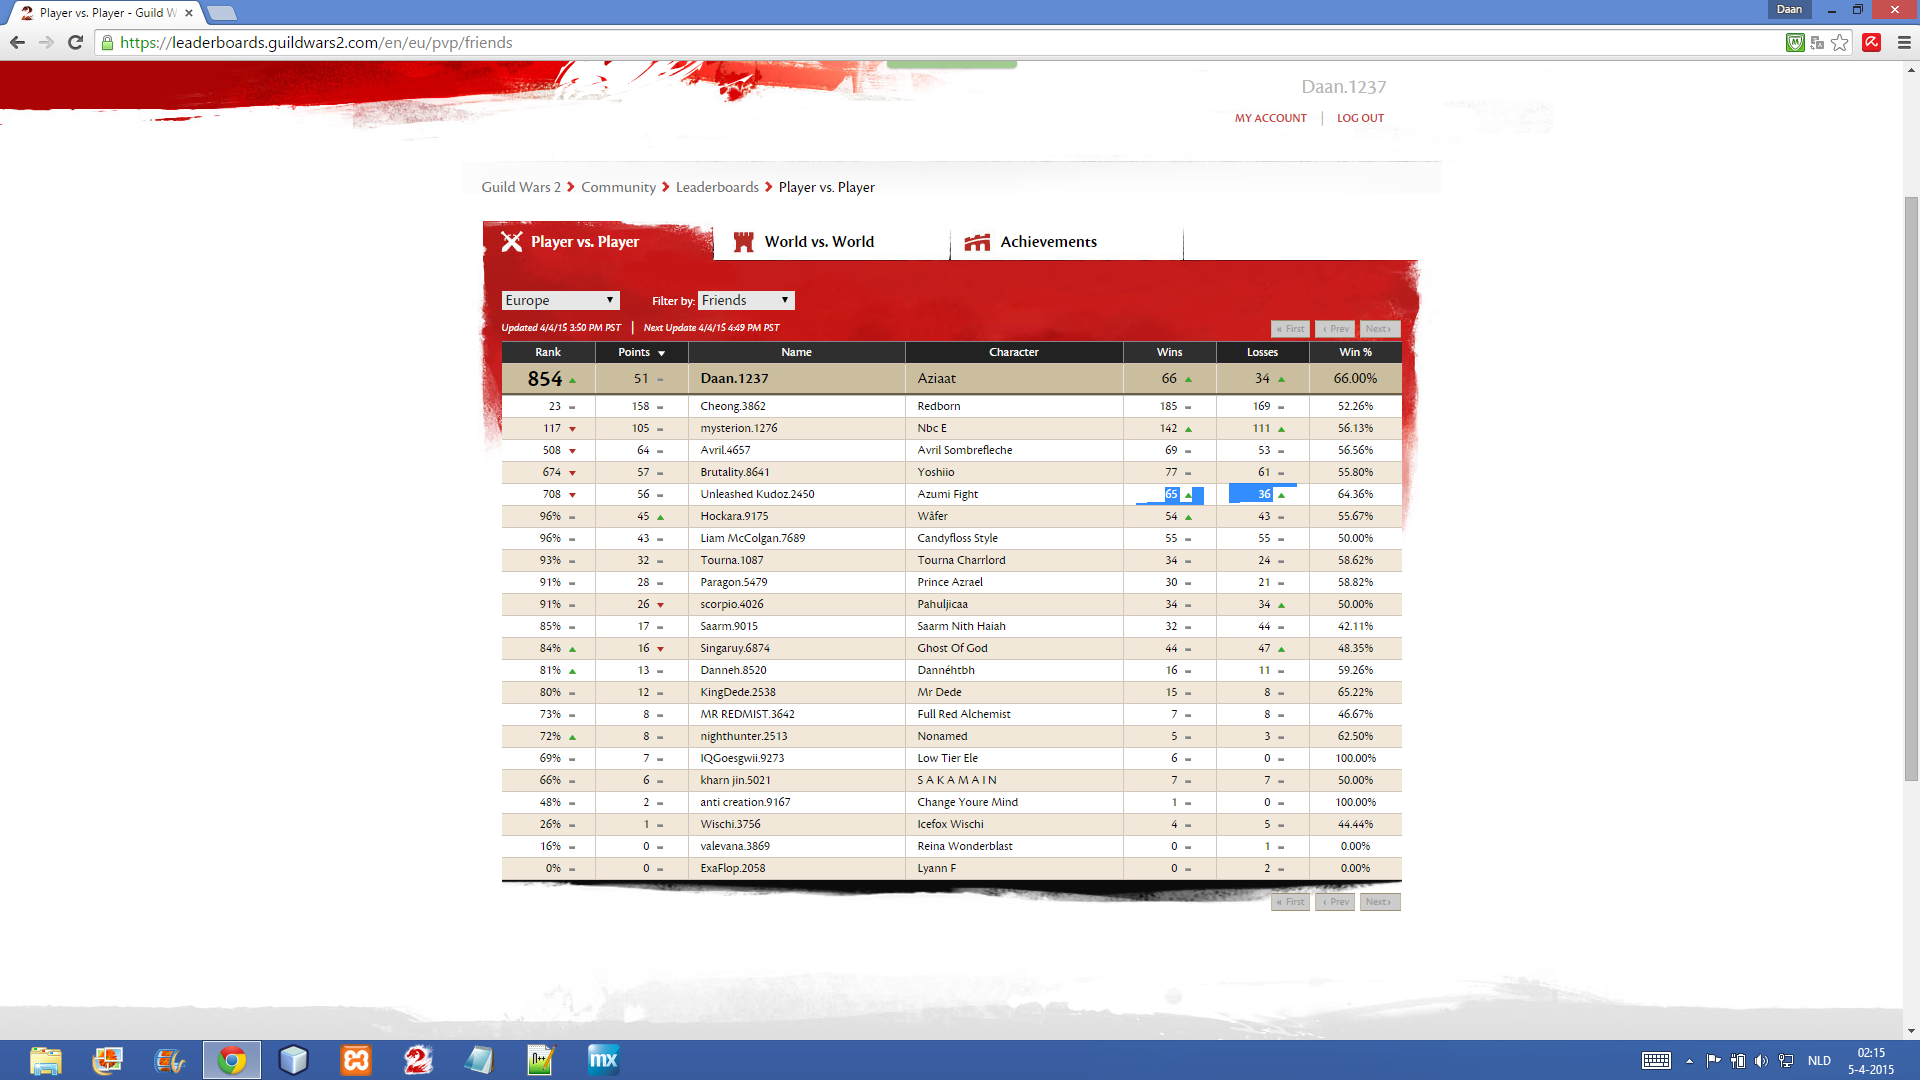This screenshot has height=1080, width=1920.
Task: Click the Losses column header
Action: (1262, 352)
